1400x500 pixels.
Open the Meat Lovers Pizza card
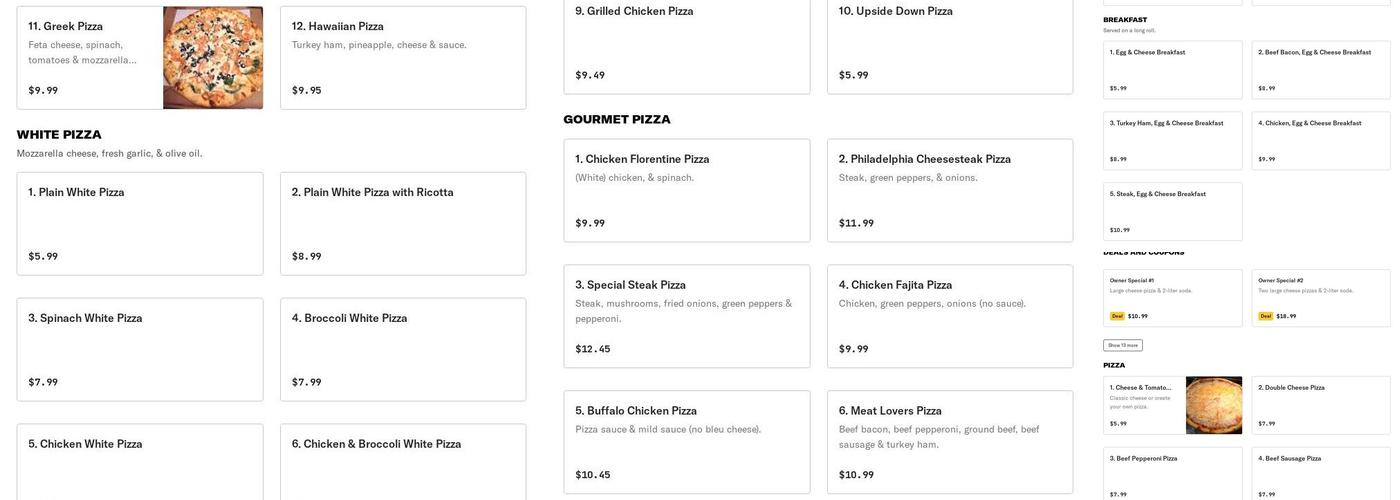950,441
